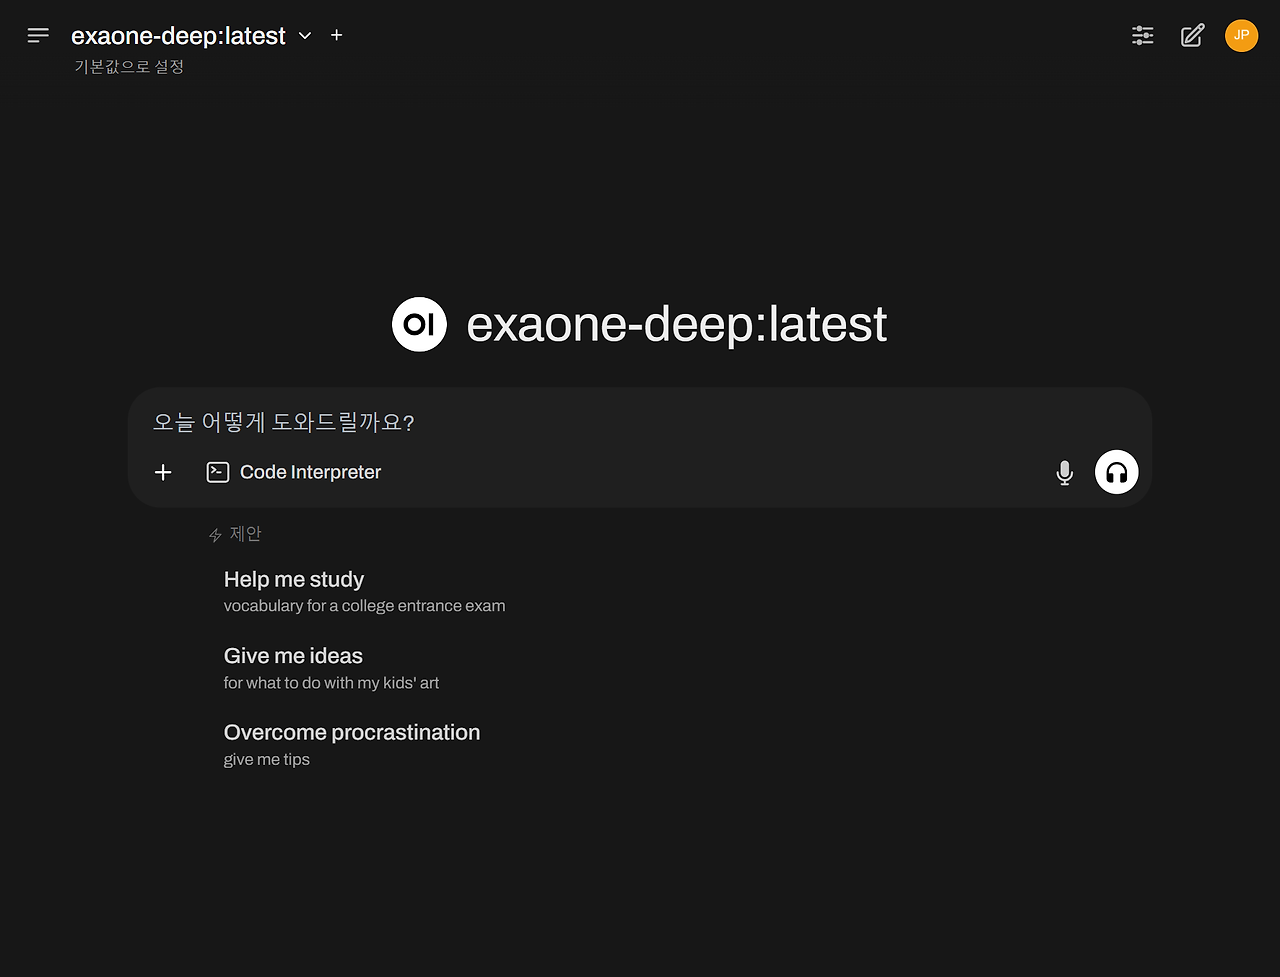Viewport: 1280px width, 977px height.
Task: Click the Code Interpreter terminal icon
Action: point(218,471)
